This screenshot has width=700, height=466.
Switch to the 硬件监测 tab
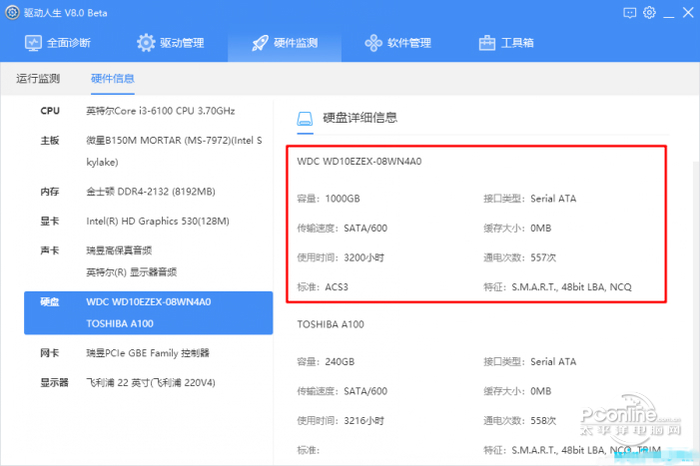click(x=285, y=43)
